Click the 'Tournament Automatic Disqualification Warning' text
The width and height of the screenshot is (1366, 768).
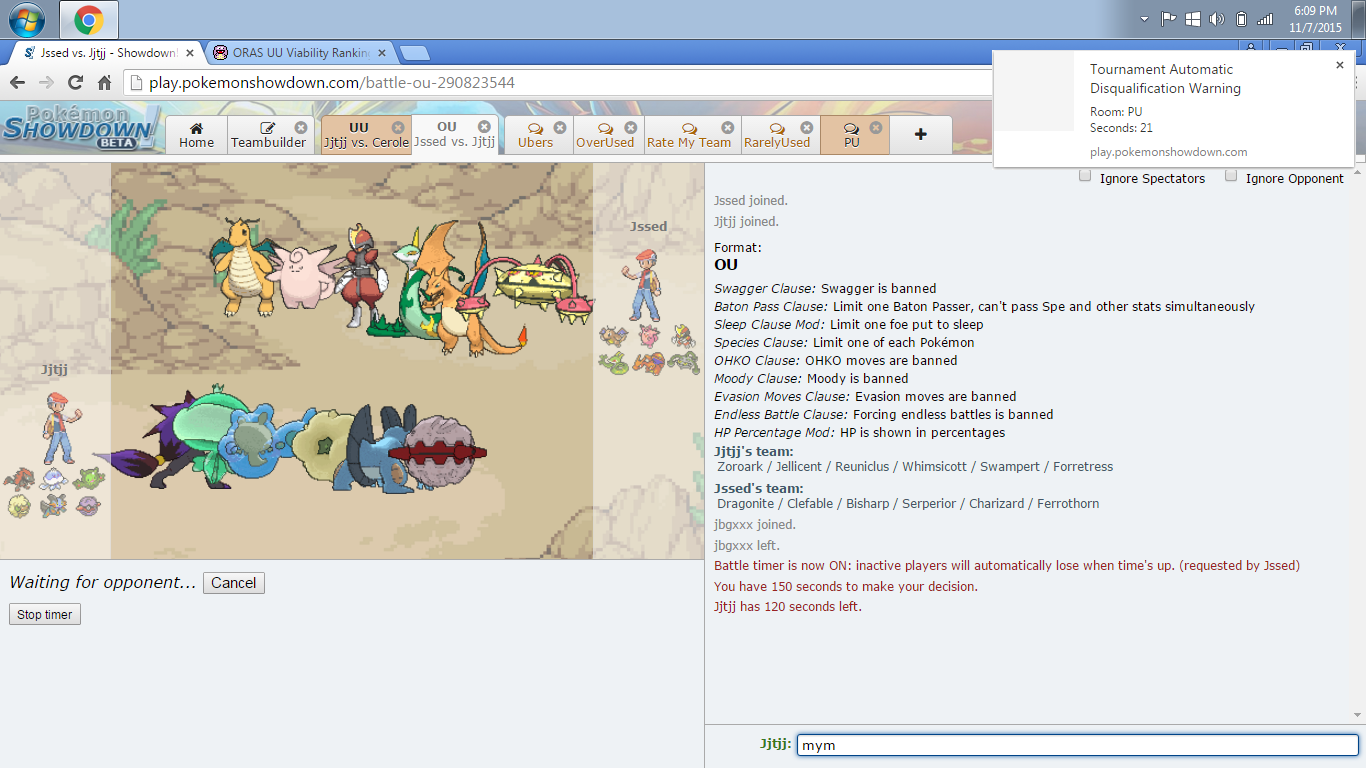[x=1165, y=79]
